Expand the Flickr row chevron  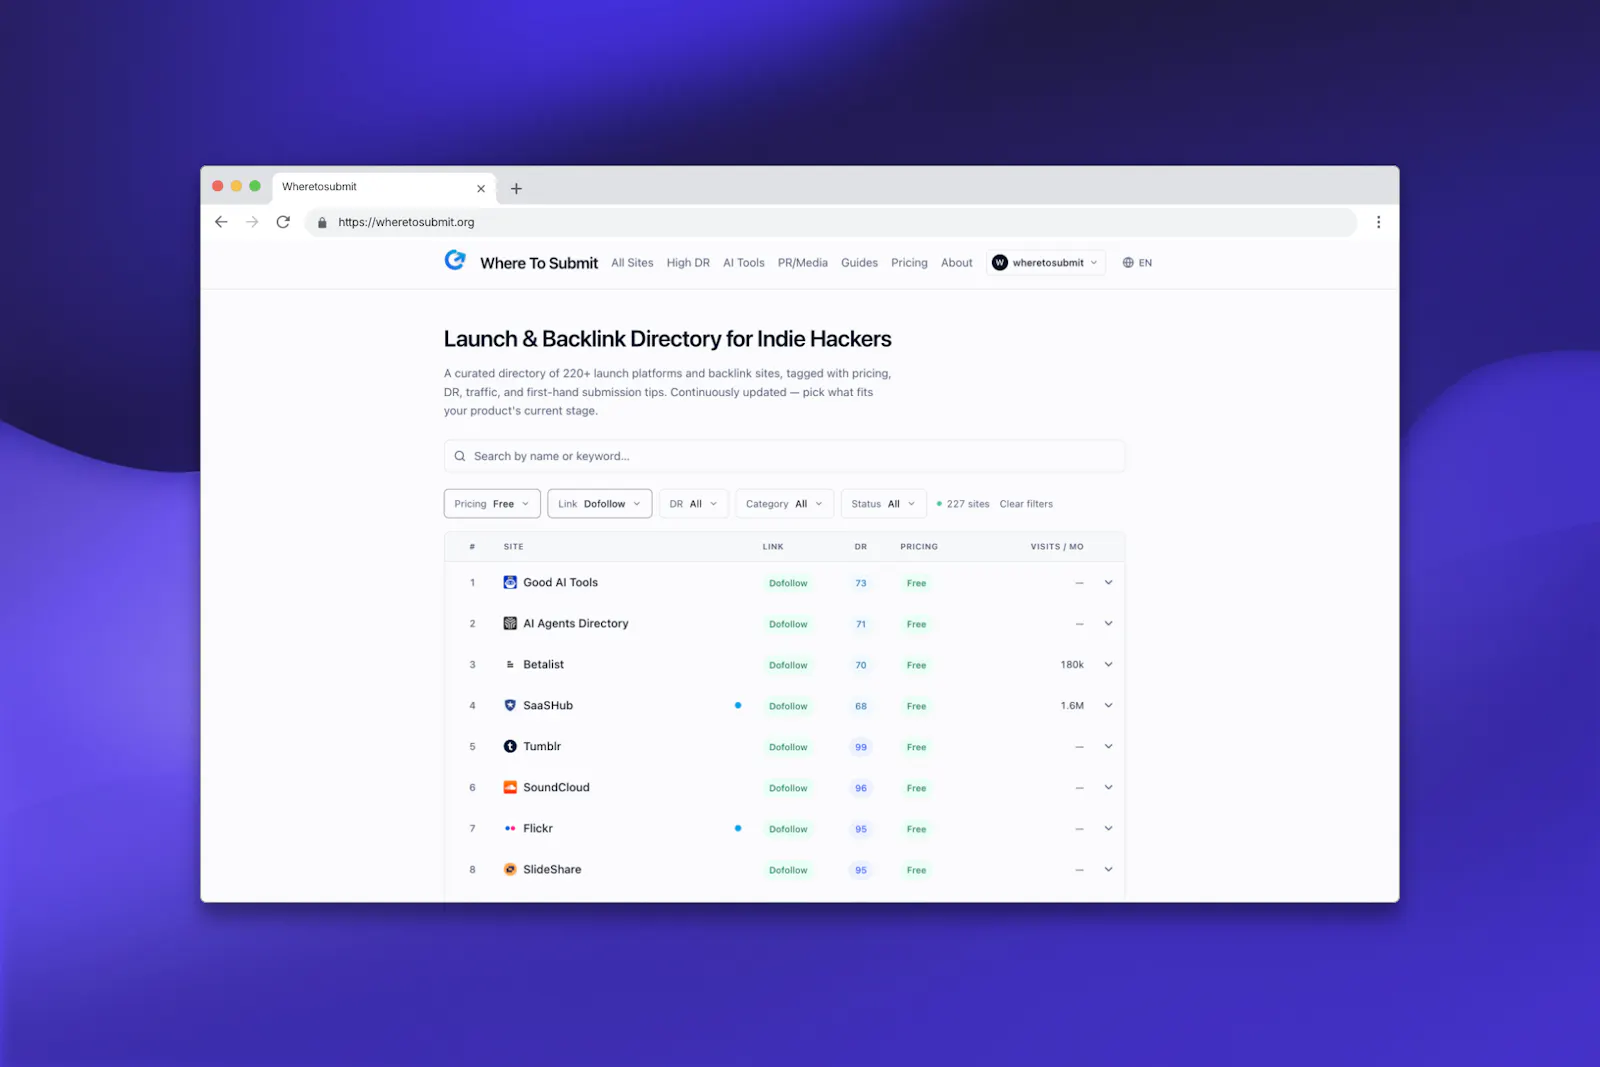[1108, 828]
